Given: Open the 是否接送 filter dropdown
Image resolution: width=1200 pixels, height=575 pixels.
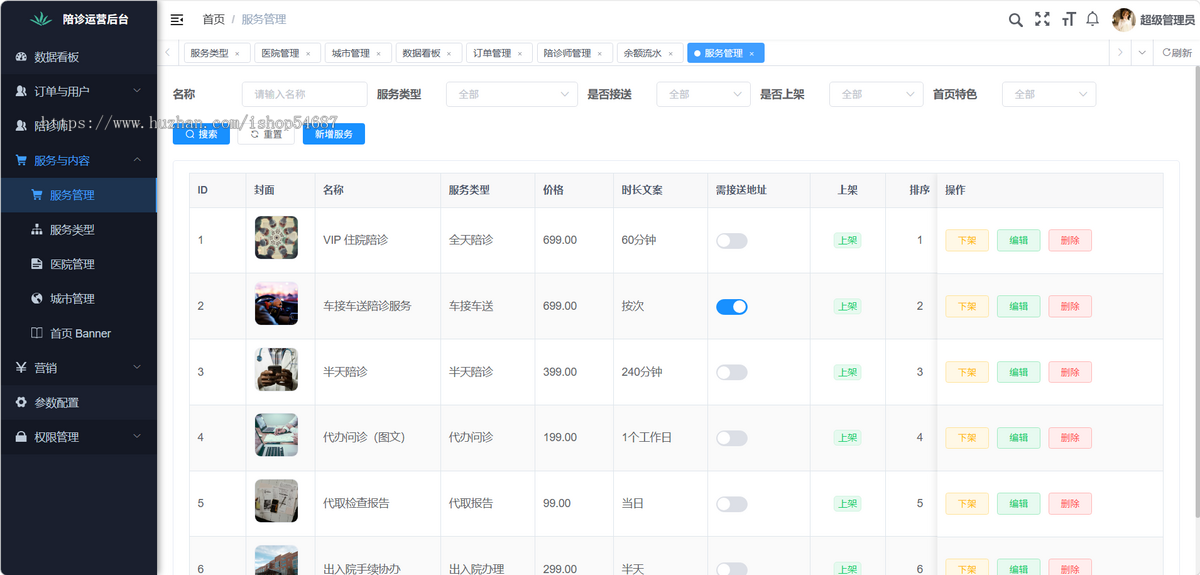Looking at the screenshot, I should (703, 94).
